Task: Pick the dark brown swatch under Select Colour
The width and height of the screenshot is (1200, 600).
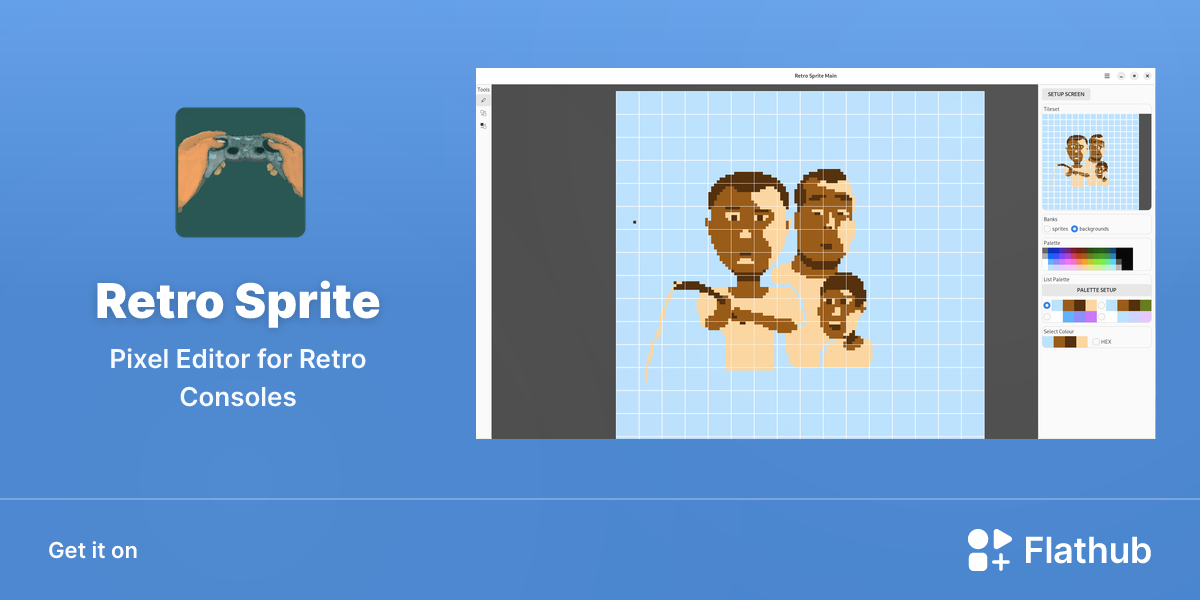Action: point(1071,342)
